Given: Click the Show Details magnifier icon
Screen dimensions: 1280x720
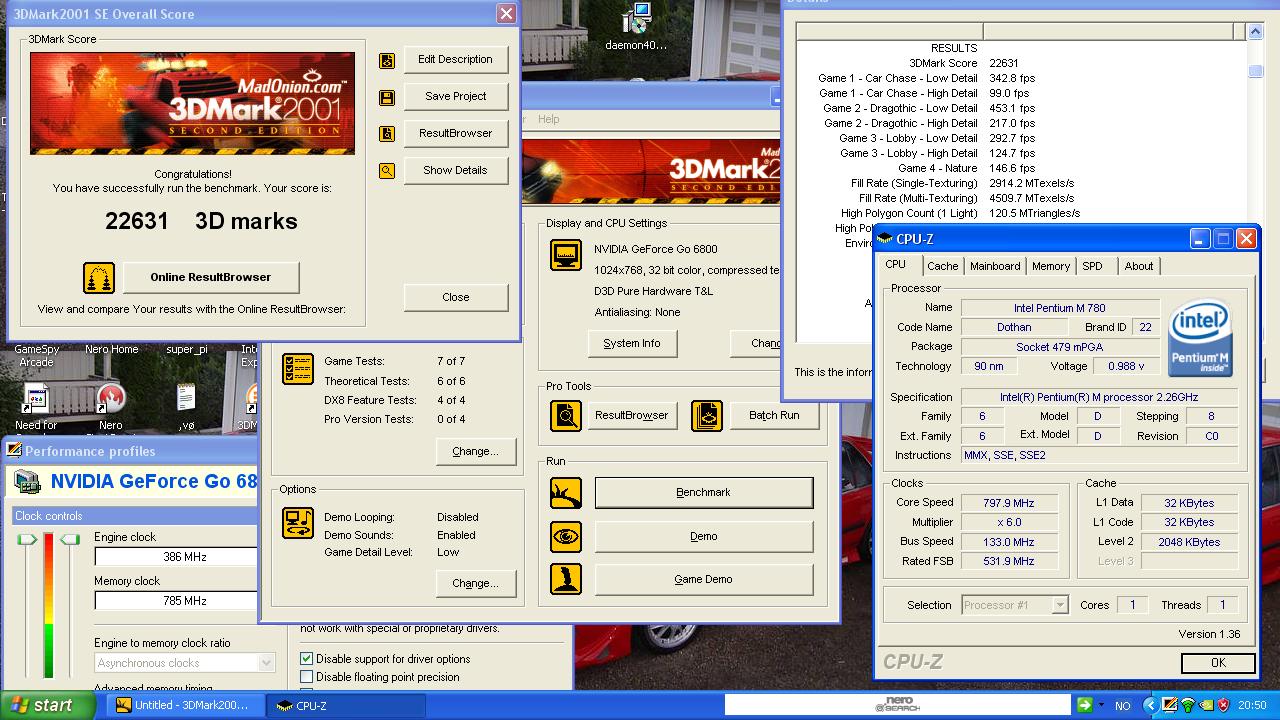Looking at the screenshot, I should pos(387,171).
